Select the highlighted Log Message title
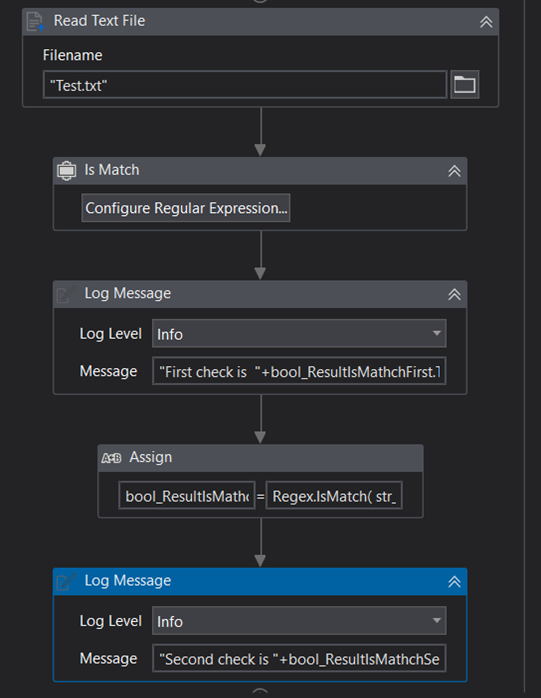Image resolution: width=541 pixels, height=698 pixels. click(128, 580)
